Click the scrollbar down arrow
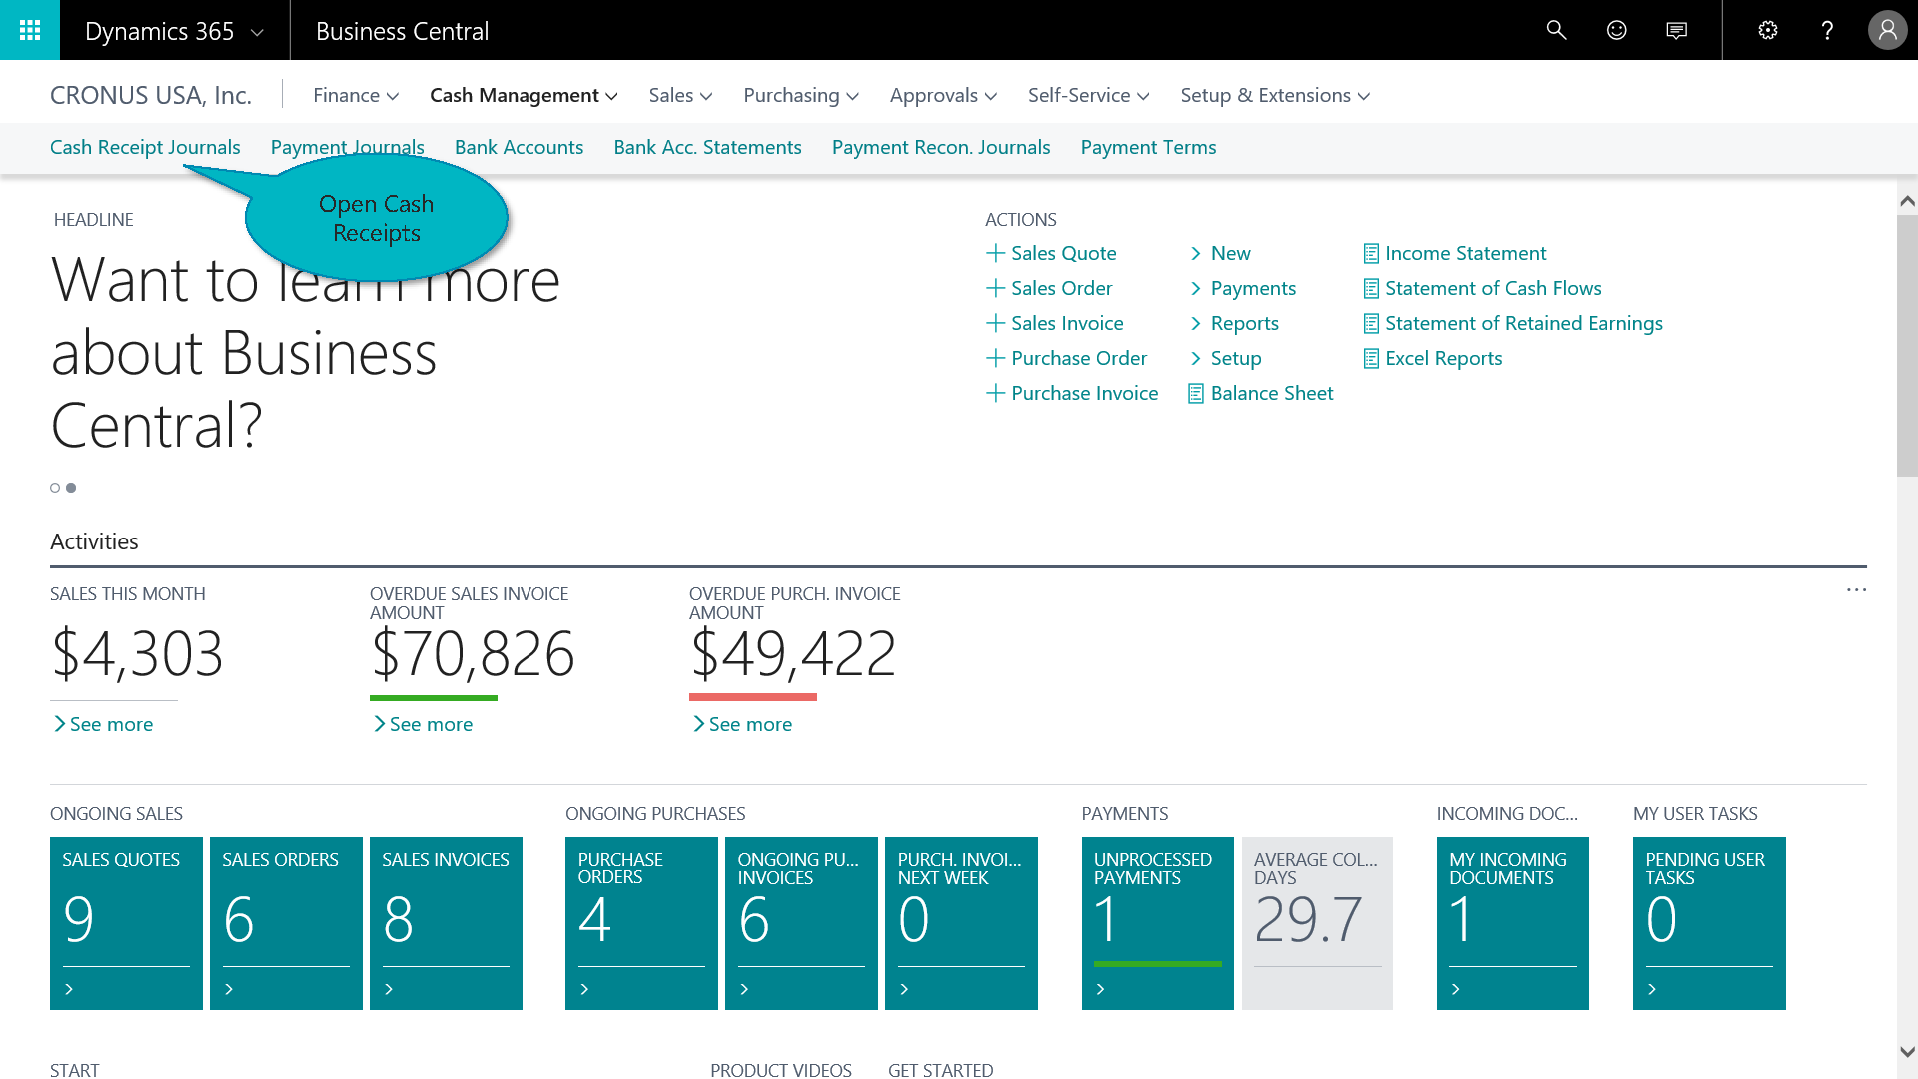The height and width of the screenshot is (1079, 1918). (x=1907, y=1052)
